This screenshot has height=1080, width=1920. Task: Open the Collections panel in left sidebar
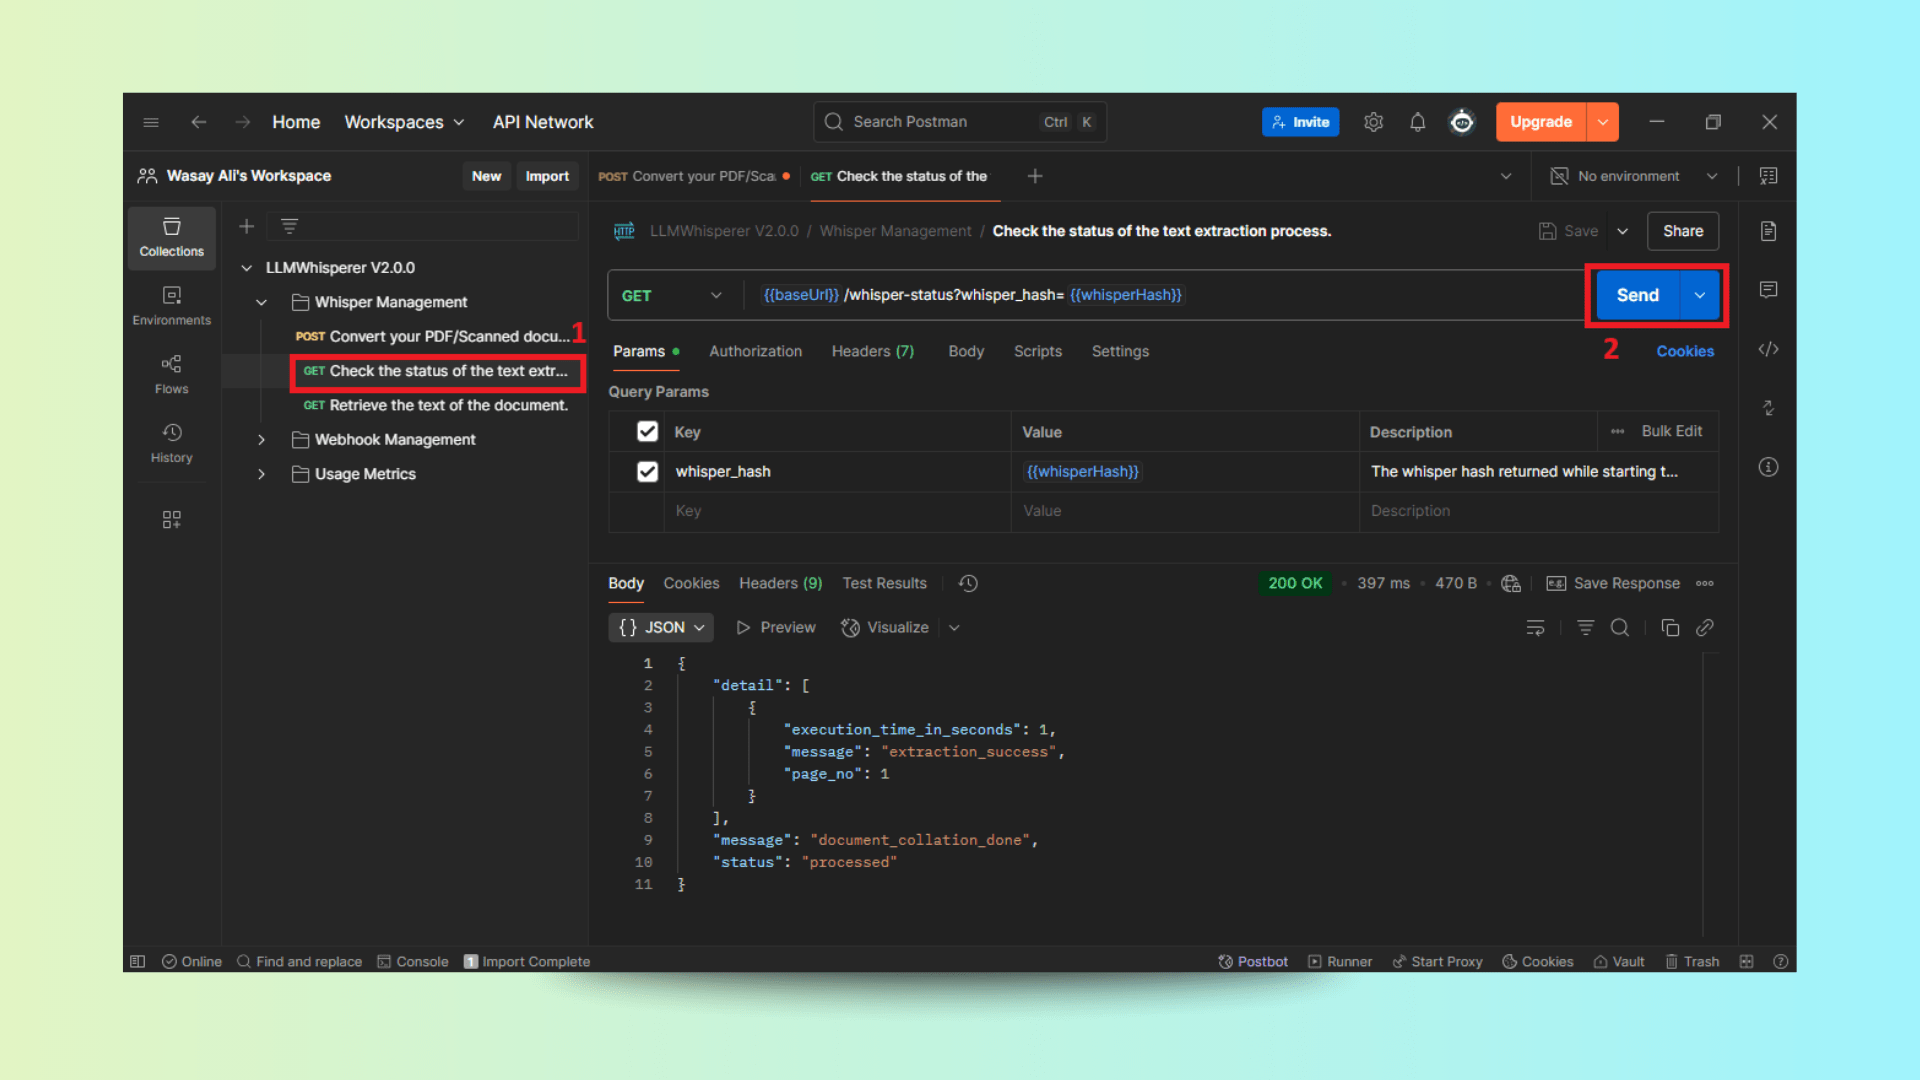[x=171, y=238]
